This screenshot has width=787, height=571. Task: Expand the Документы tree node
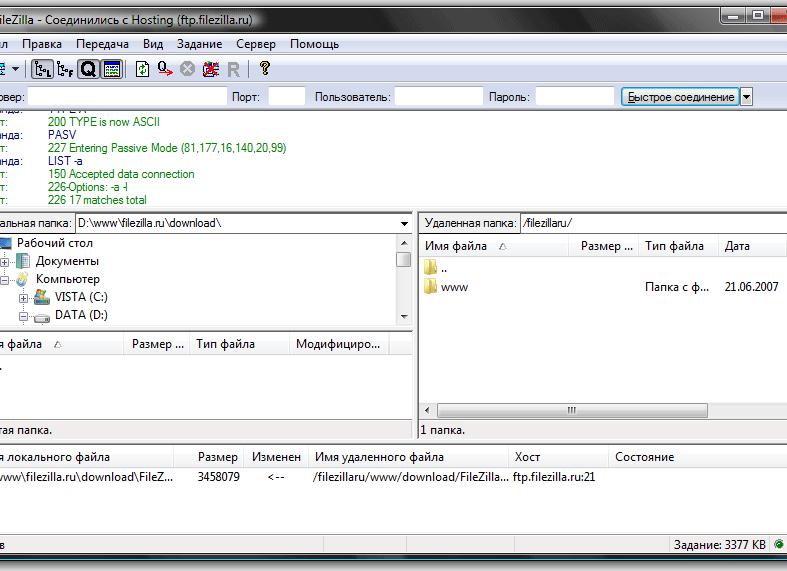tap(5, 262)
